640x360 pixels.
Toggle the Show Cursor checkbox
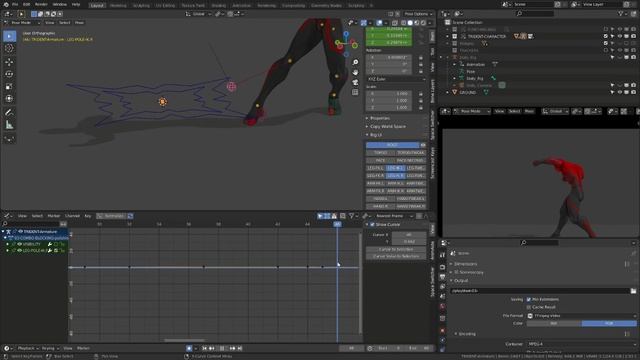pyautogui.click(x=372, y=224)
